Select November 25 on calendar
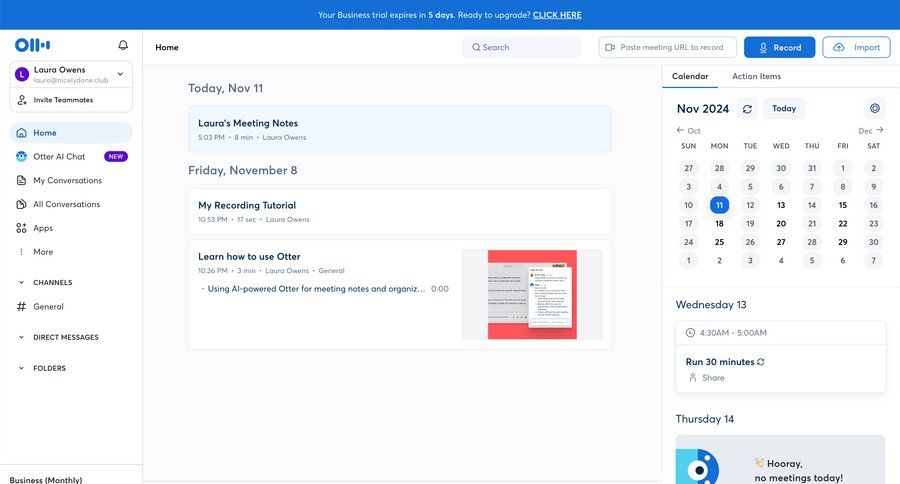Image resolution: width=900 pixels, height=484 pixels. click(x=719, y=242)
